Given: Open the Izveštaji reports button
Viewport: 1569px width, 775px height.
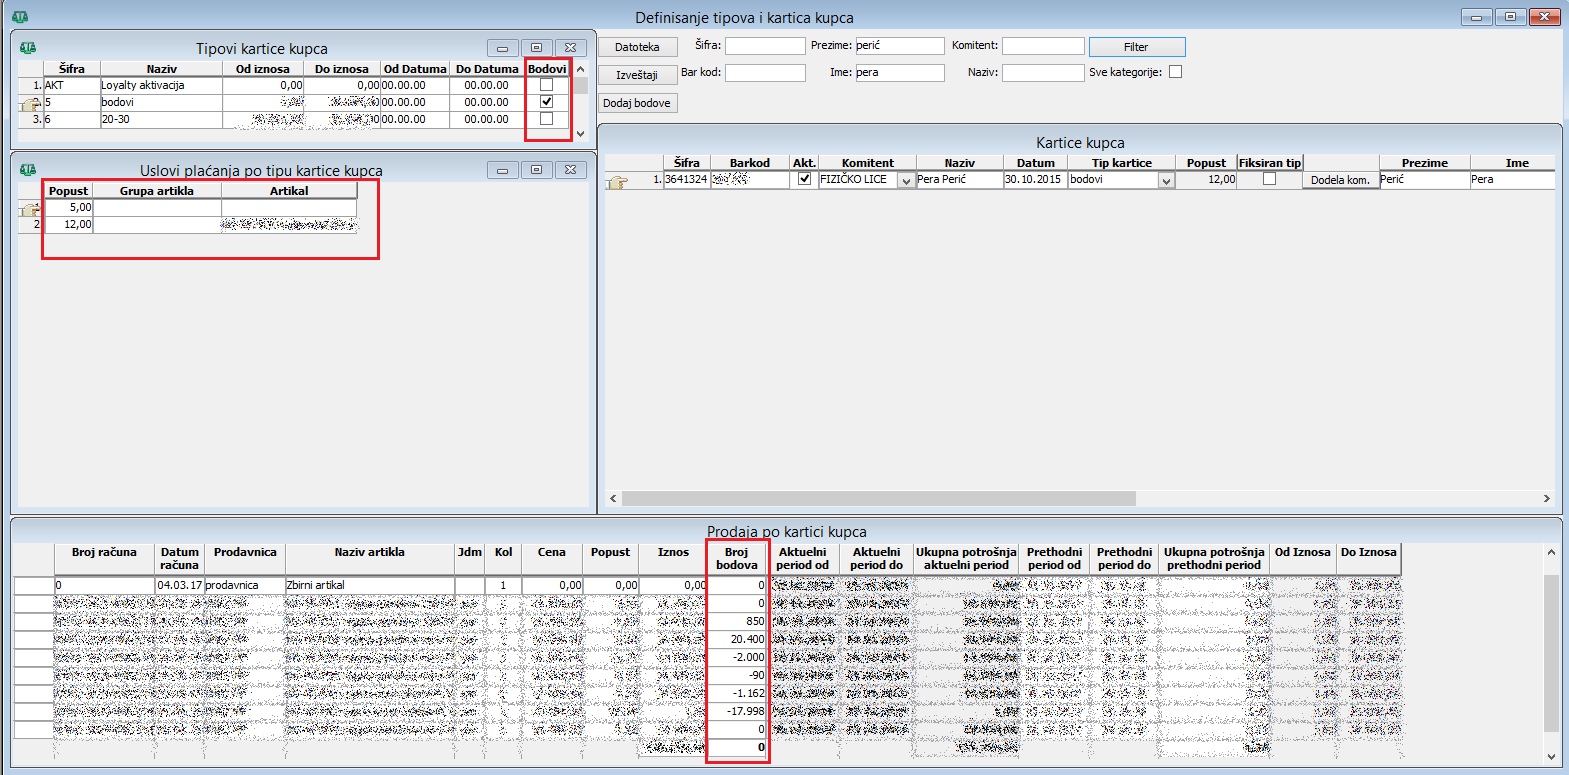Looking at the screenshot, I should pos(637,75).
